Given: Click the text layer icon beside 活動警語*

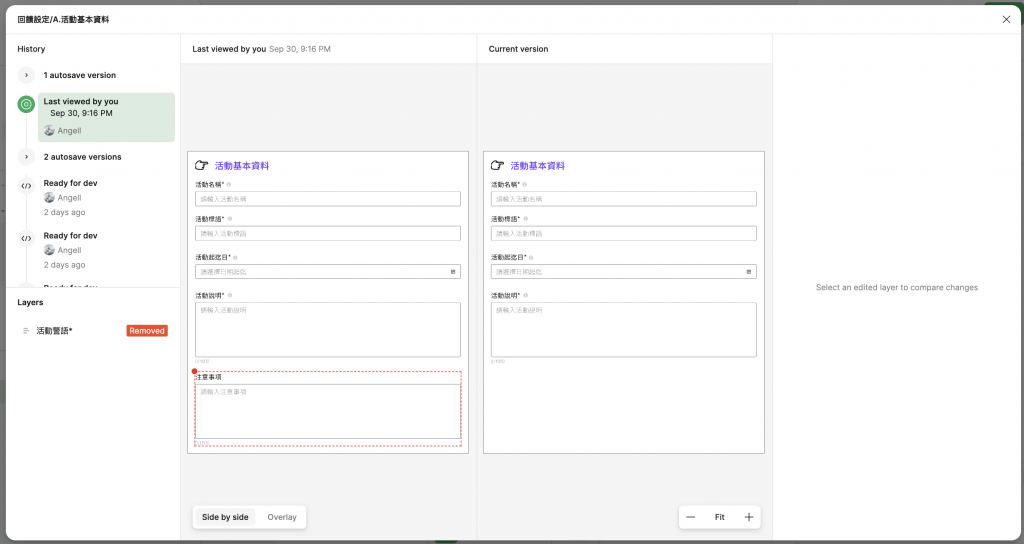Looking at the screenshot, I should (26, 331).
